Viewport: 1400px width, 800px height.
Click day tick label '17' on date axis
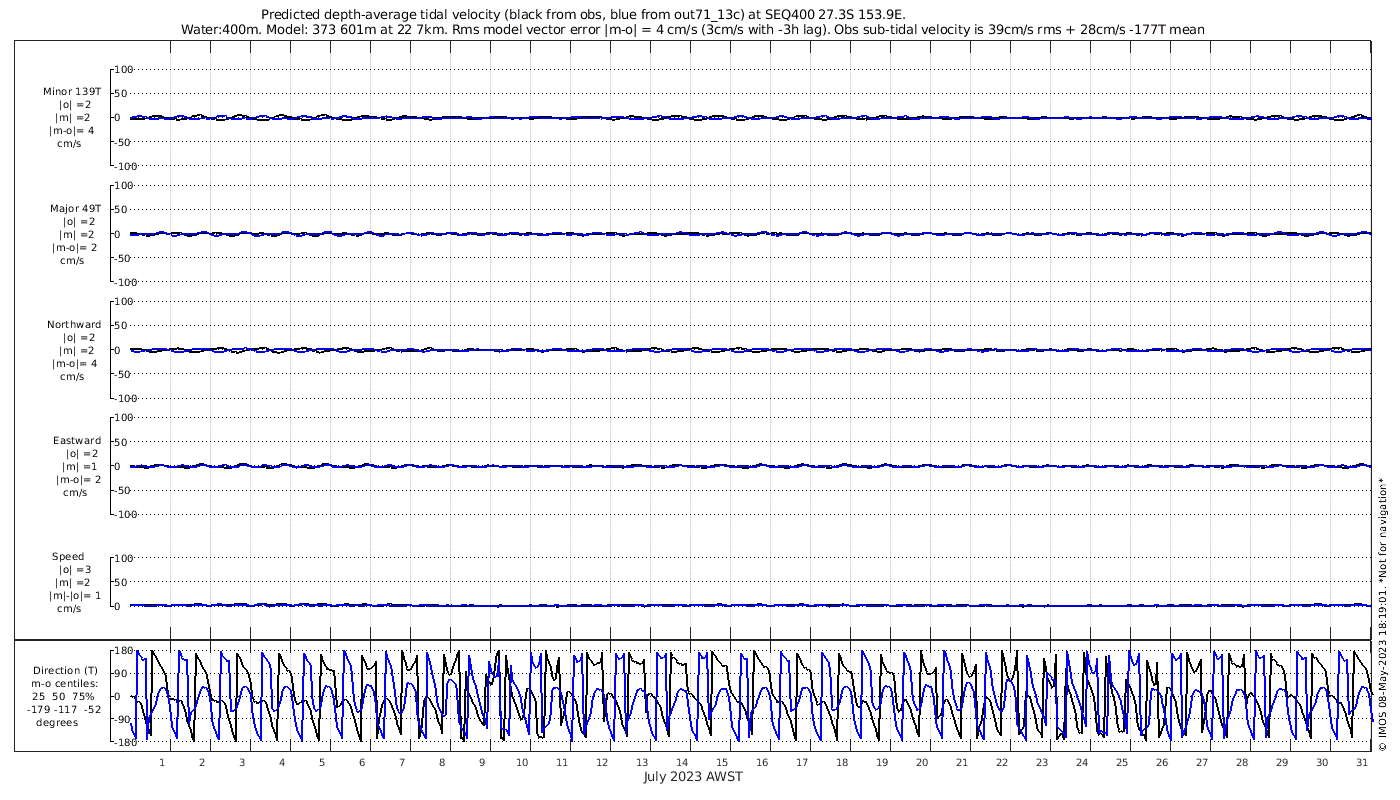(802, 762)
